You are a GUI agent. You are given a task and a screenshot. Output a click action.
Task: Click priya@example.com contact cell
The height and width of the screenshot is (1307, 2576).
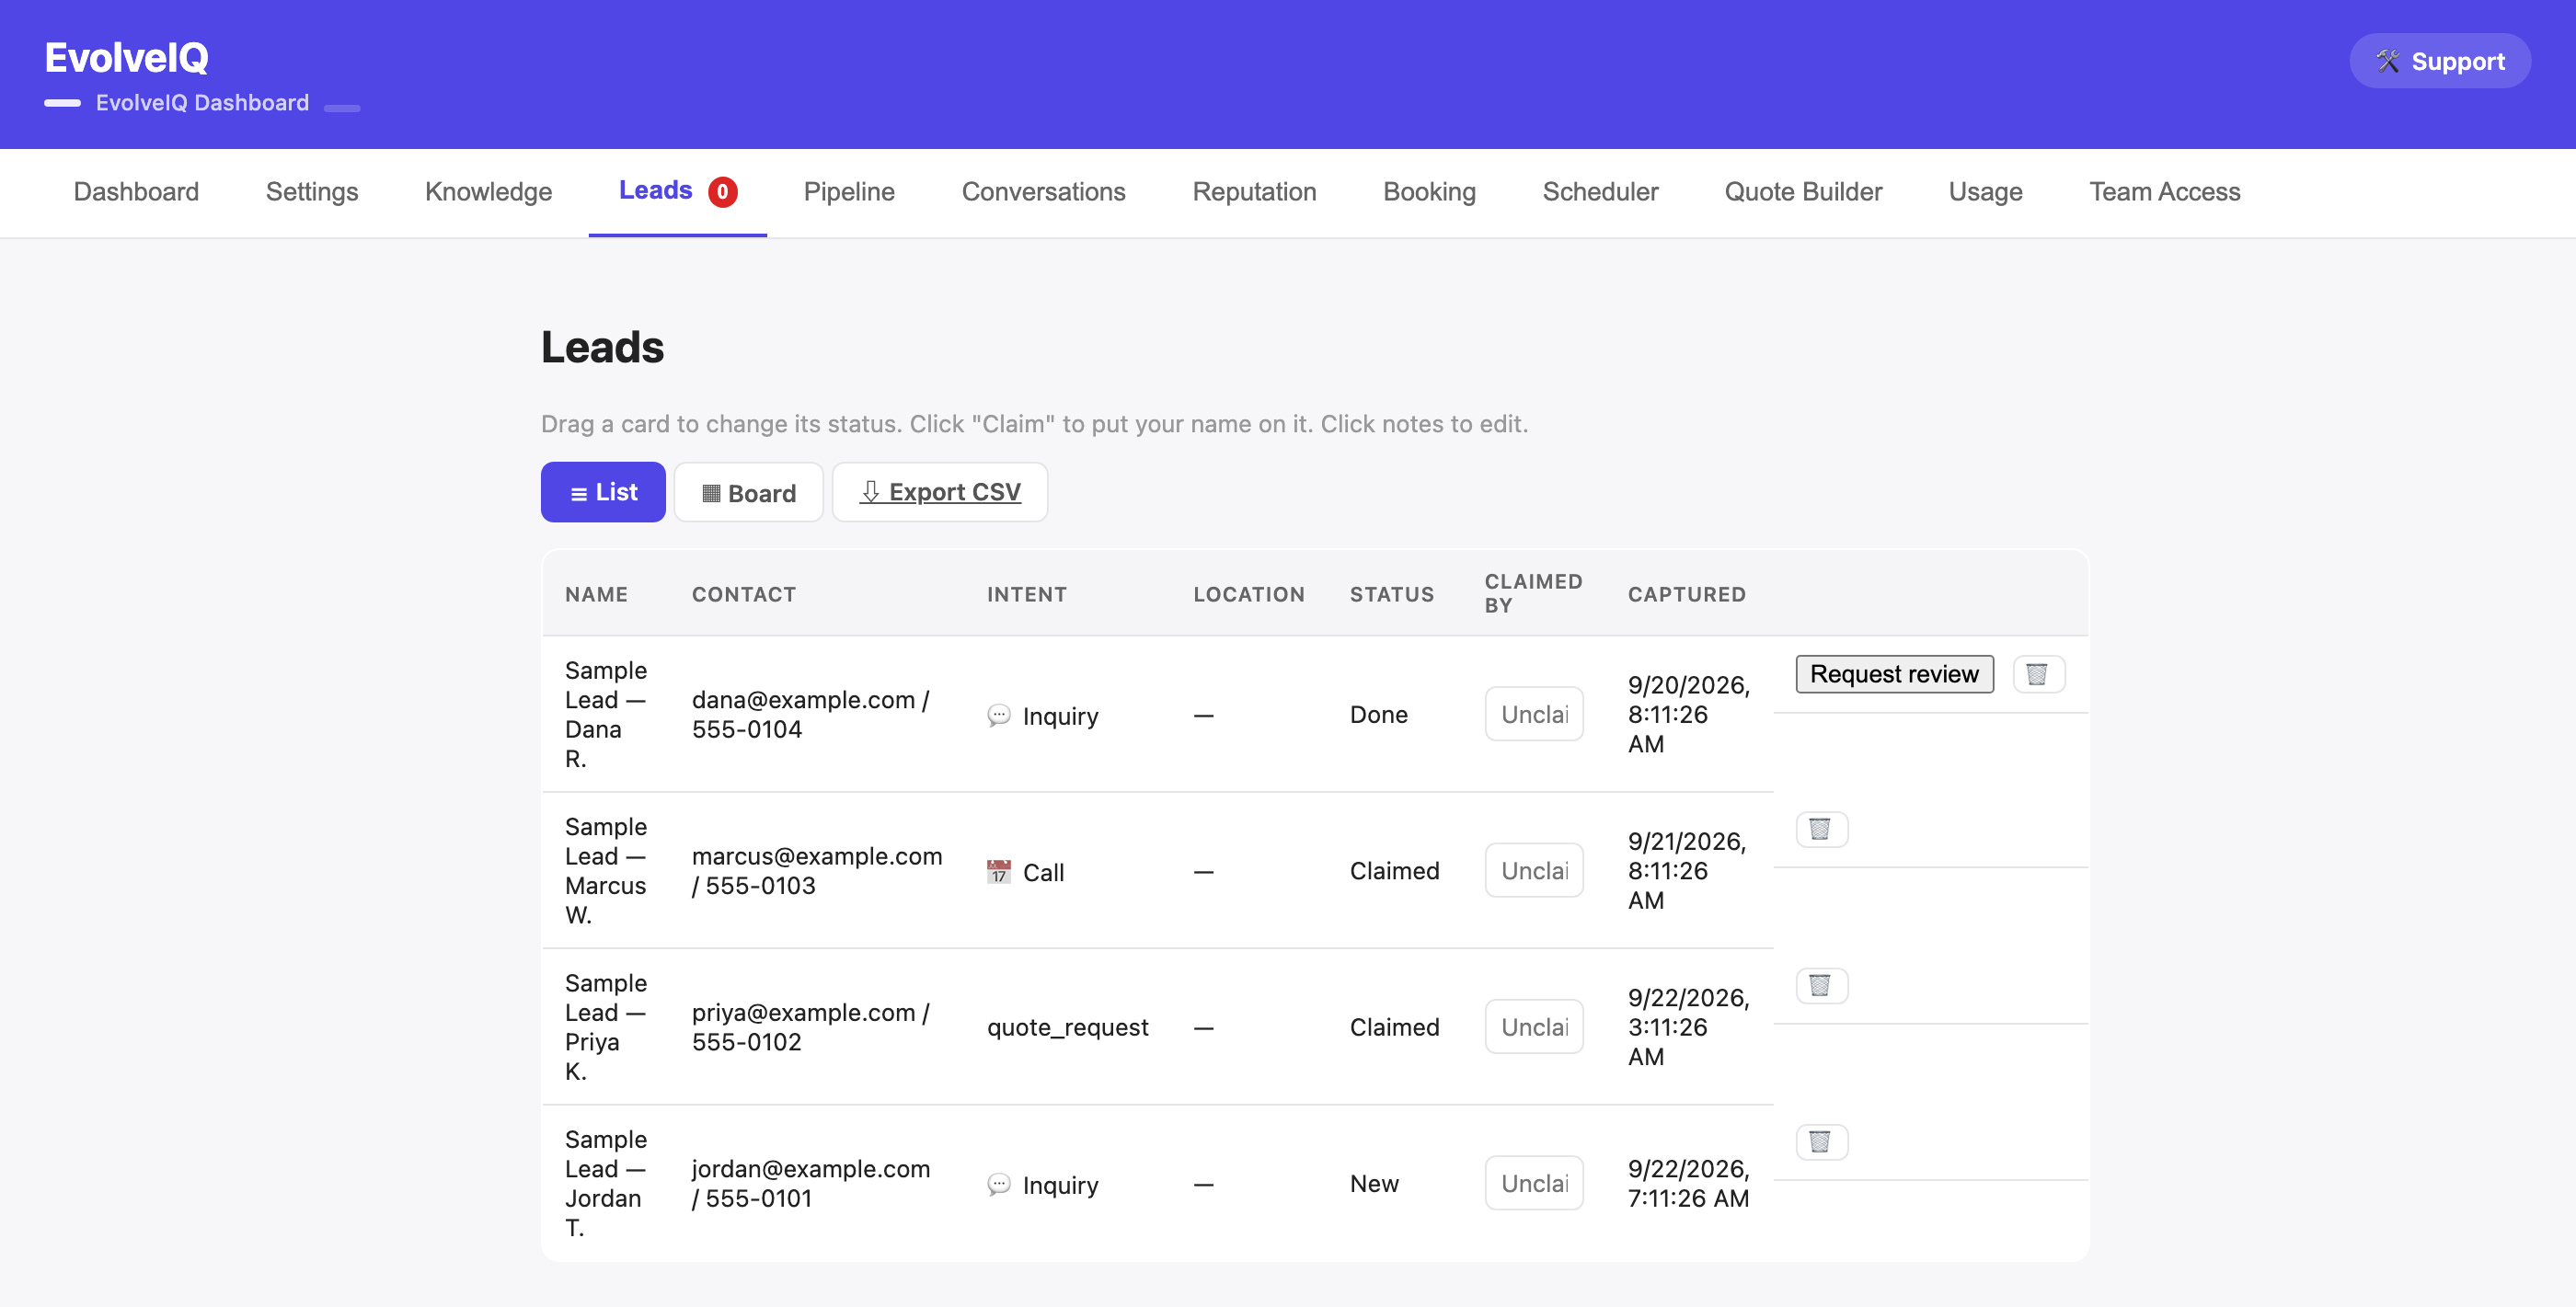click(811, 1027)
